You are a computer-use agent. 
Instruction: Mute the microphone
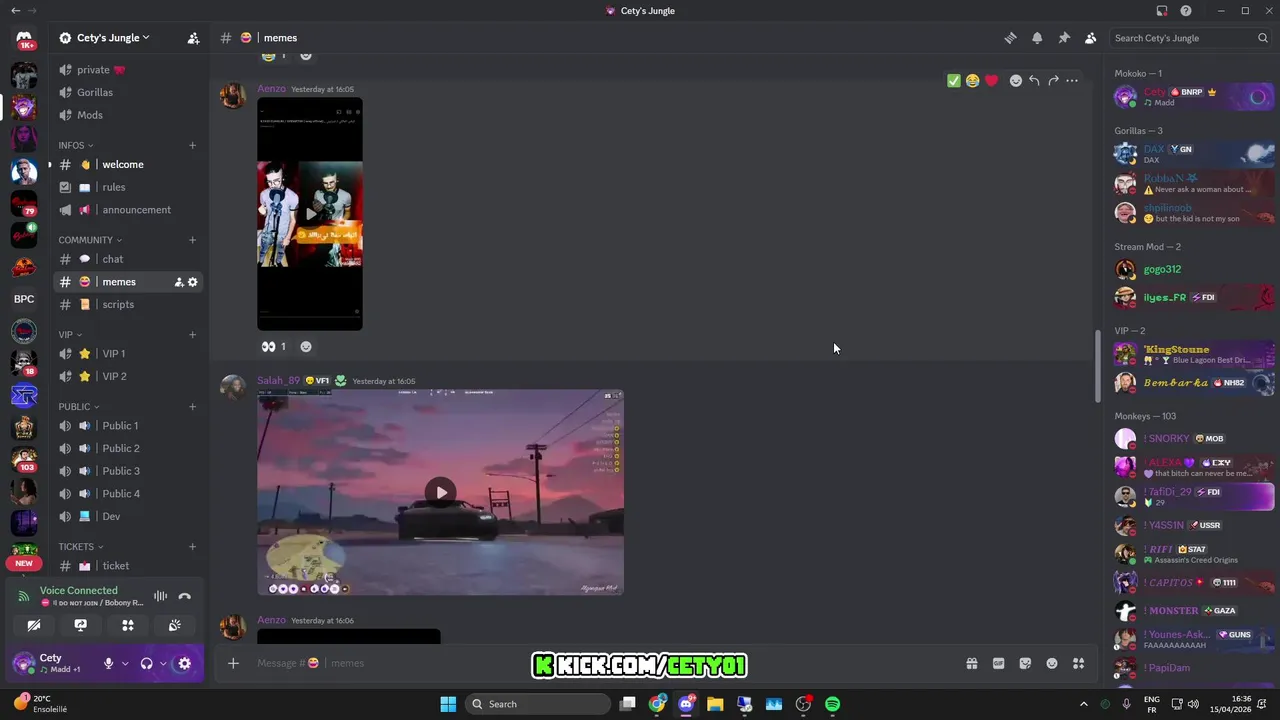coord(109,663)
